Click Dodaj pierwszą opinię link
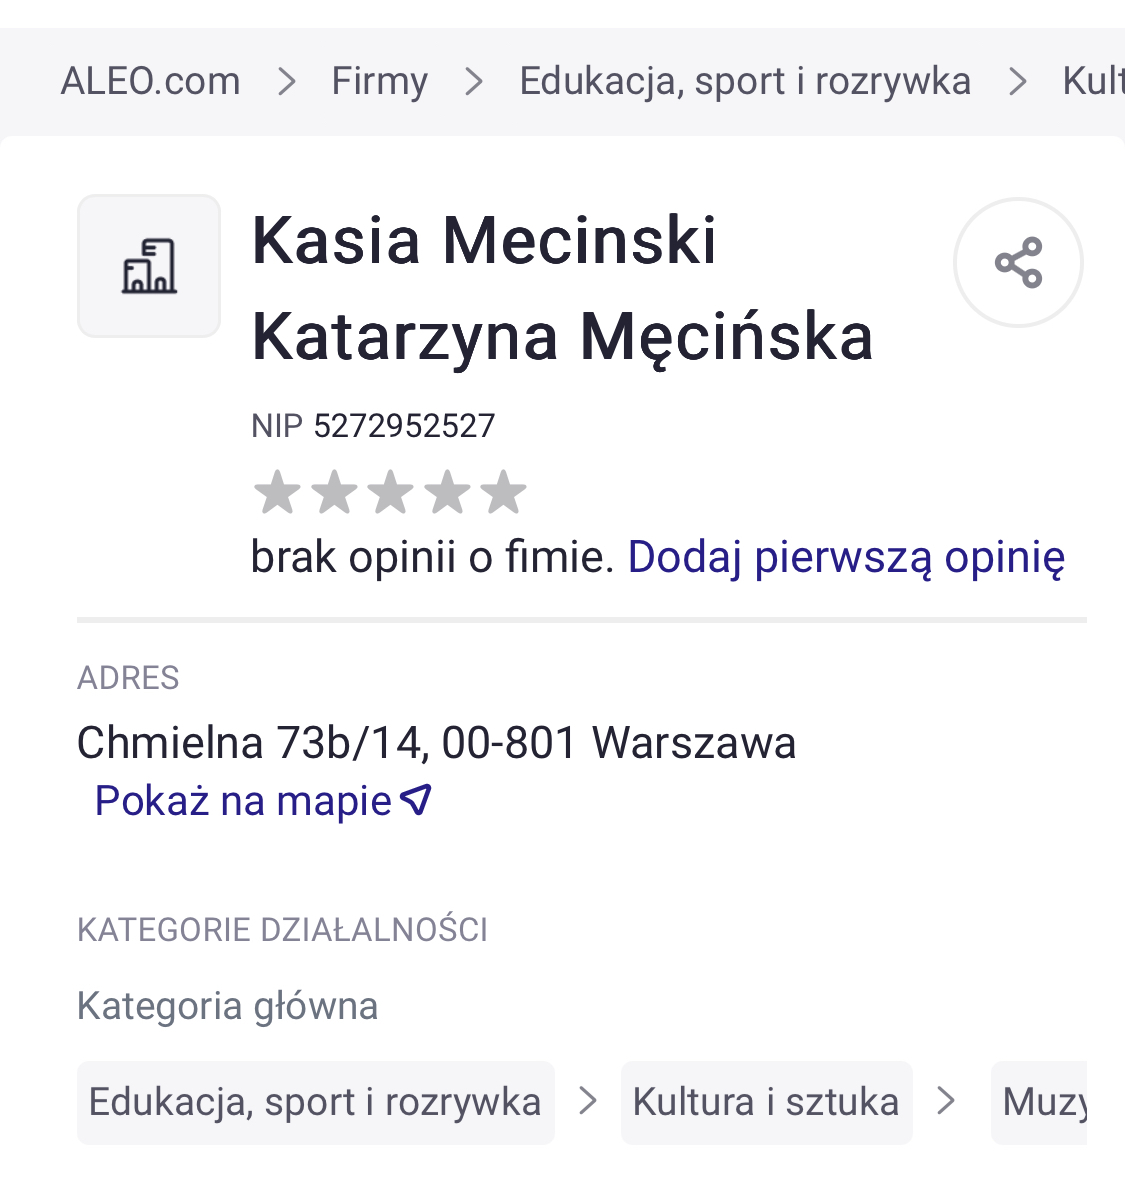The height and width of the screenshot is (1200, 1125). [846, 557]
